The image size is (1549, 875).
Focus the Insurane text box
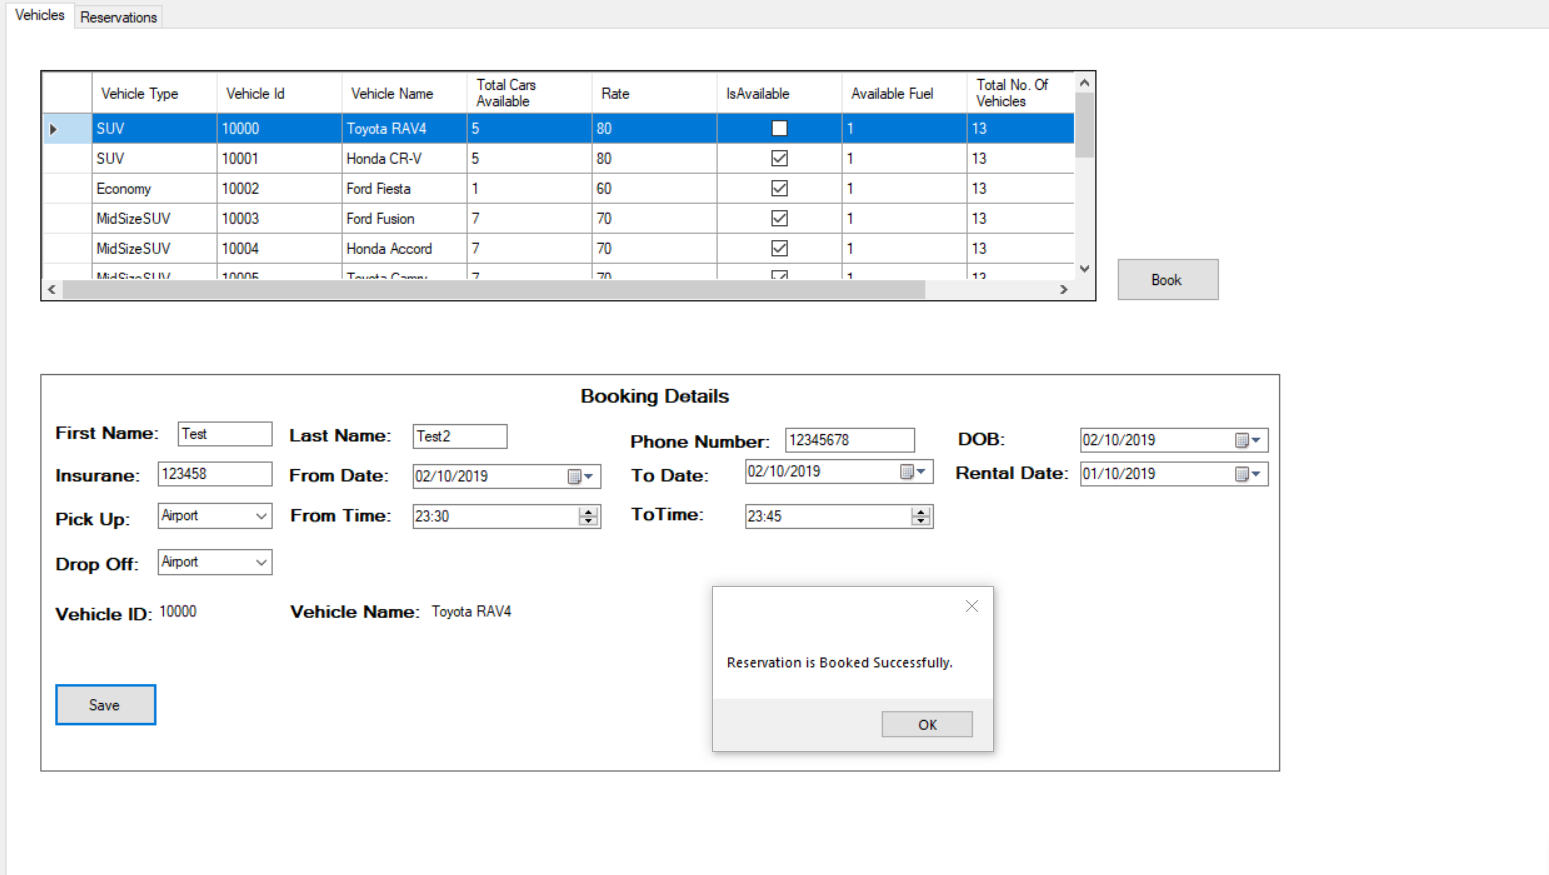(x=215, y=474)
